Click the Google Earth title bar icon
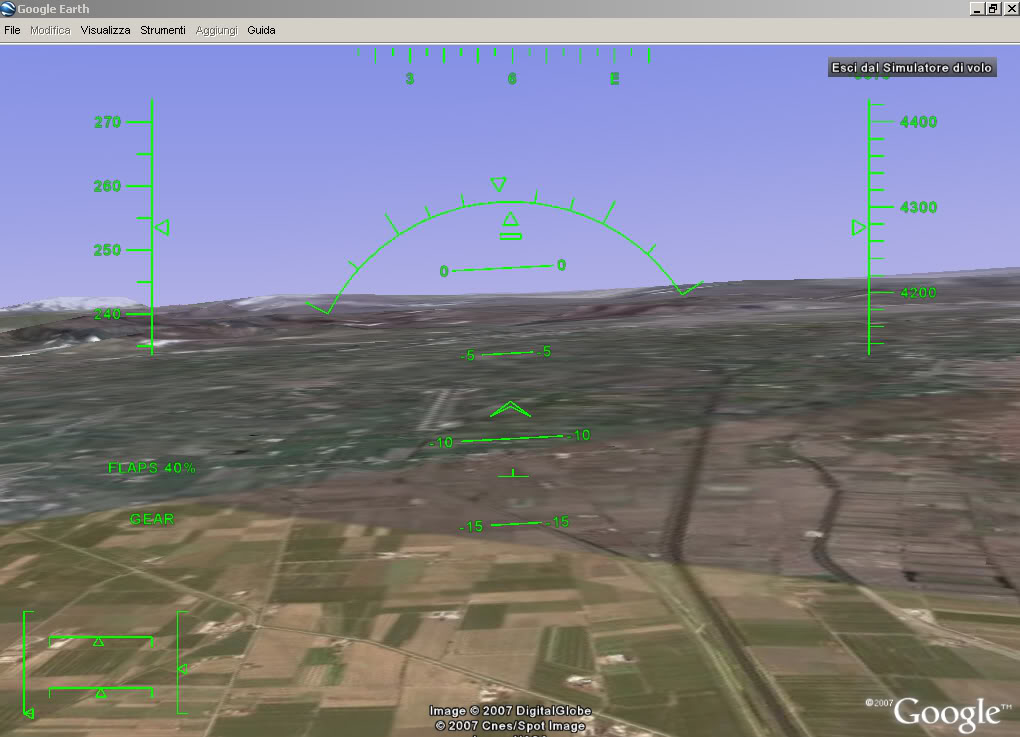Screen dimensions: 1020x737 (8, 9)
